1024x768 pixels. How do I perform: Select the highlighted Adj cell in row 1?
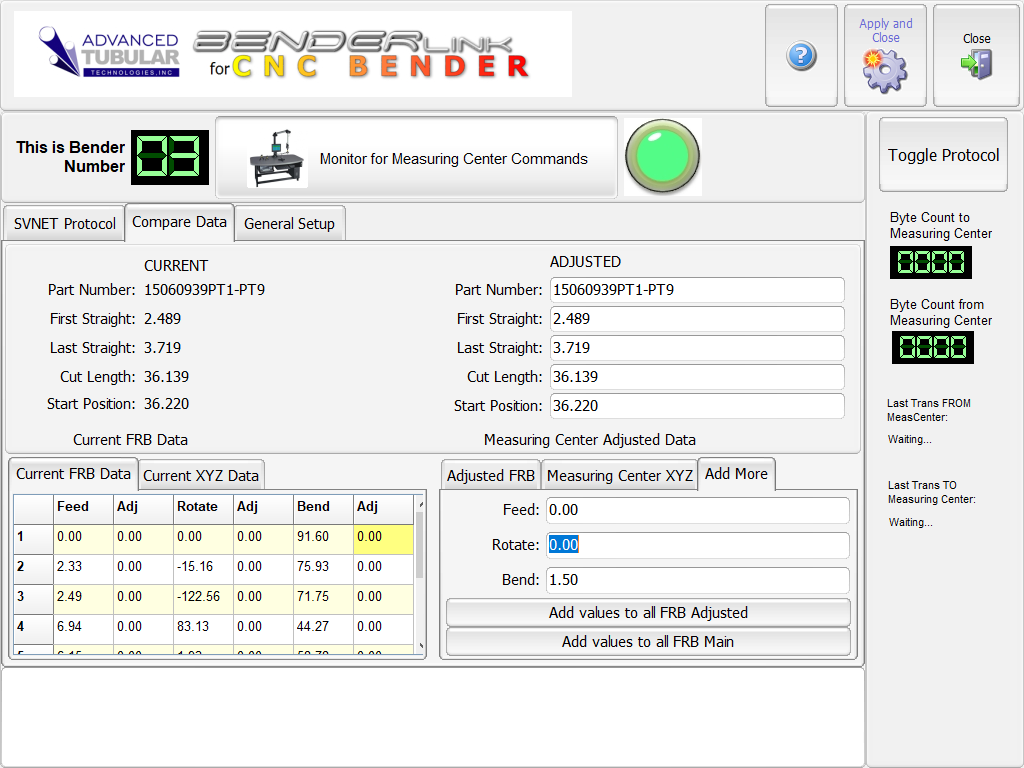click(383, 537)
